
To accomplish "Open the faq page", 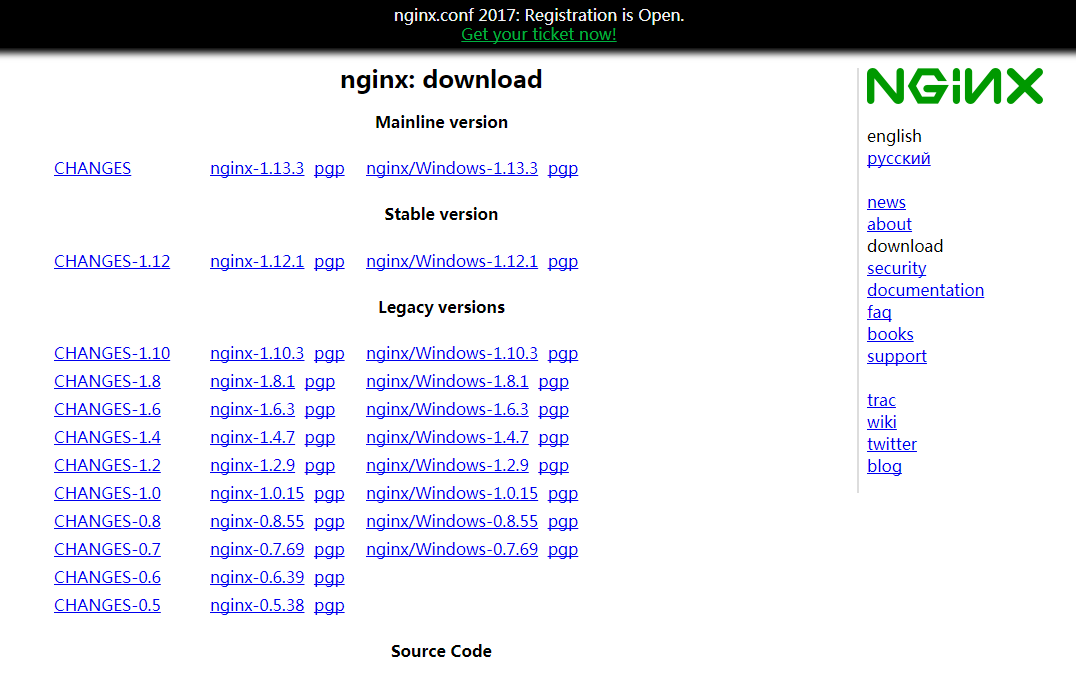I will [x=879, y=313].
